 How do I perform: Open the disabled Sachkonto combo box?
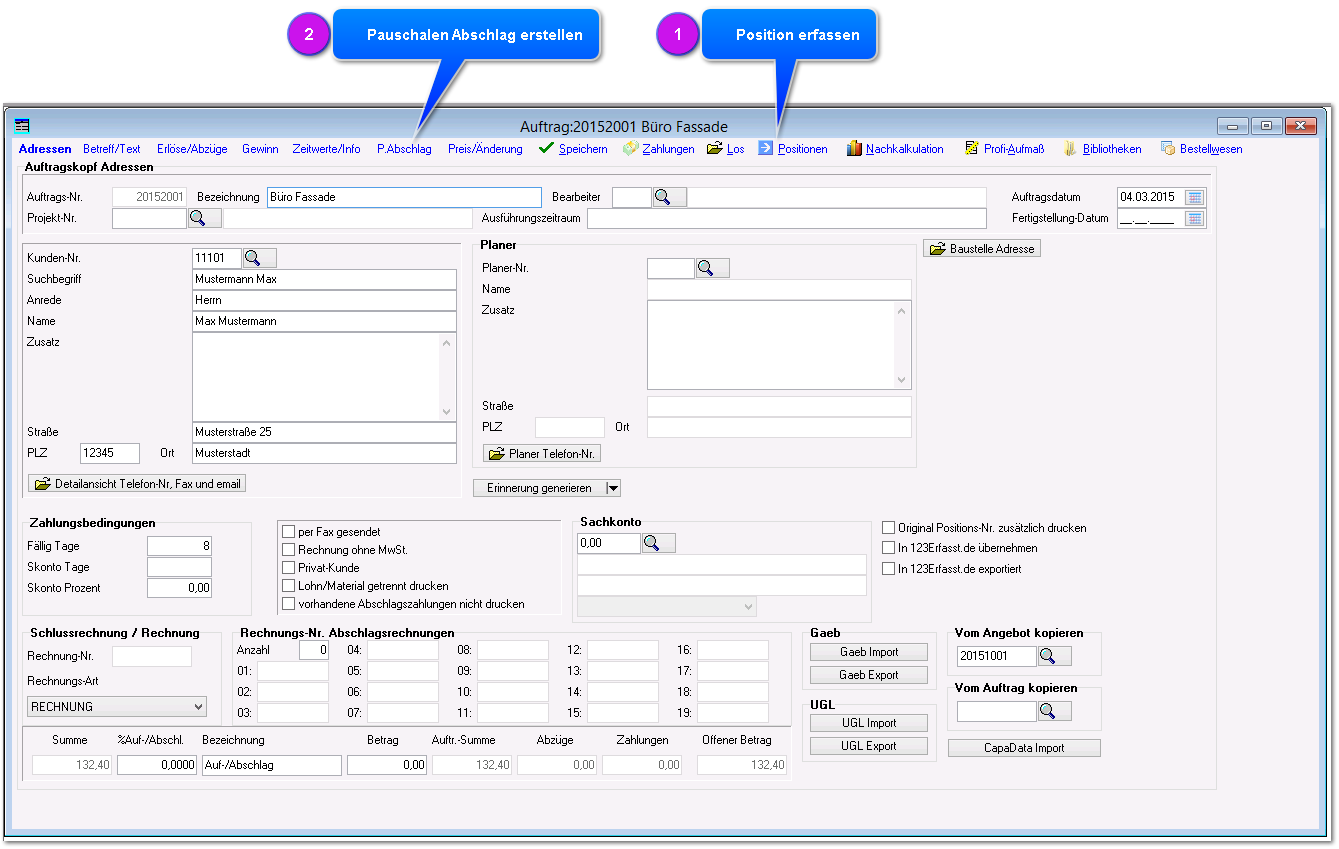click(667, 606)
